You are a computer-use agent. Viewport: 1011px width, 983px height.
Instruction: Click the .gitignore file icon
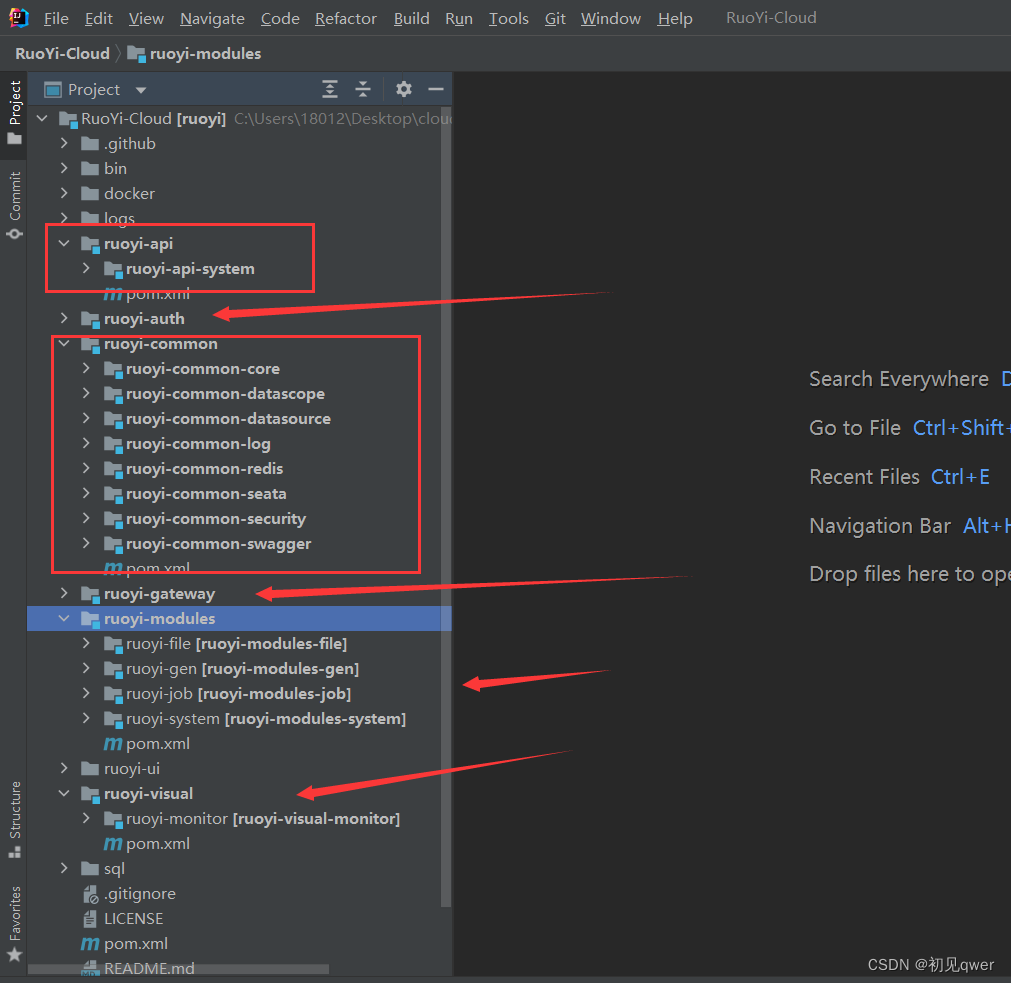[x=90, y=894]
